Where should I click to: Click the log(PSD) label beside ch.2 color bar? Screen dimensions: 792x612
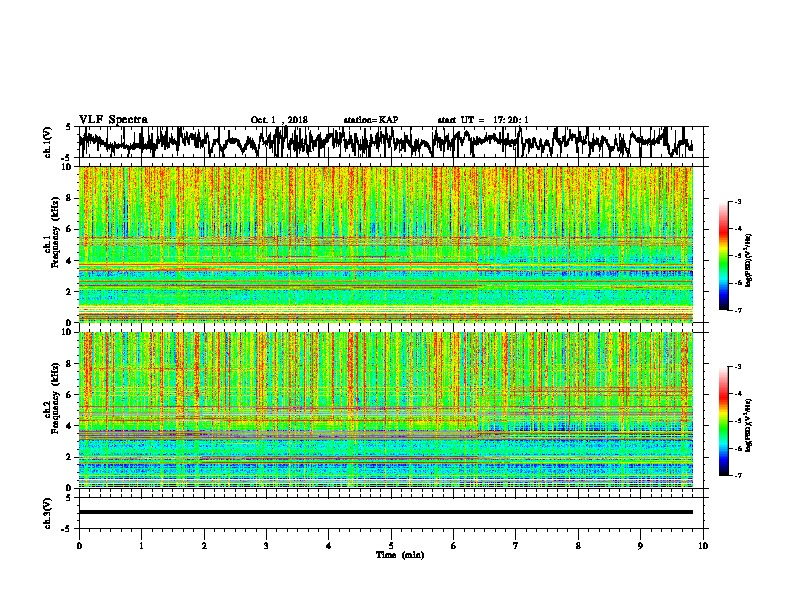coord(748,425)
